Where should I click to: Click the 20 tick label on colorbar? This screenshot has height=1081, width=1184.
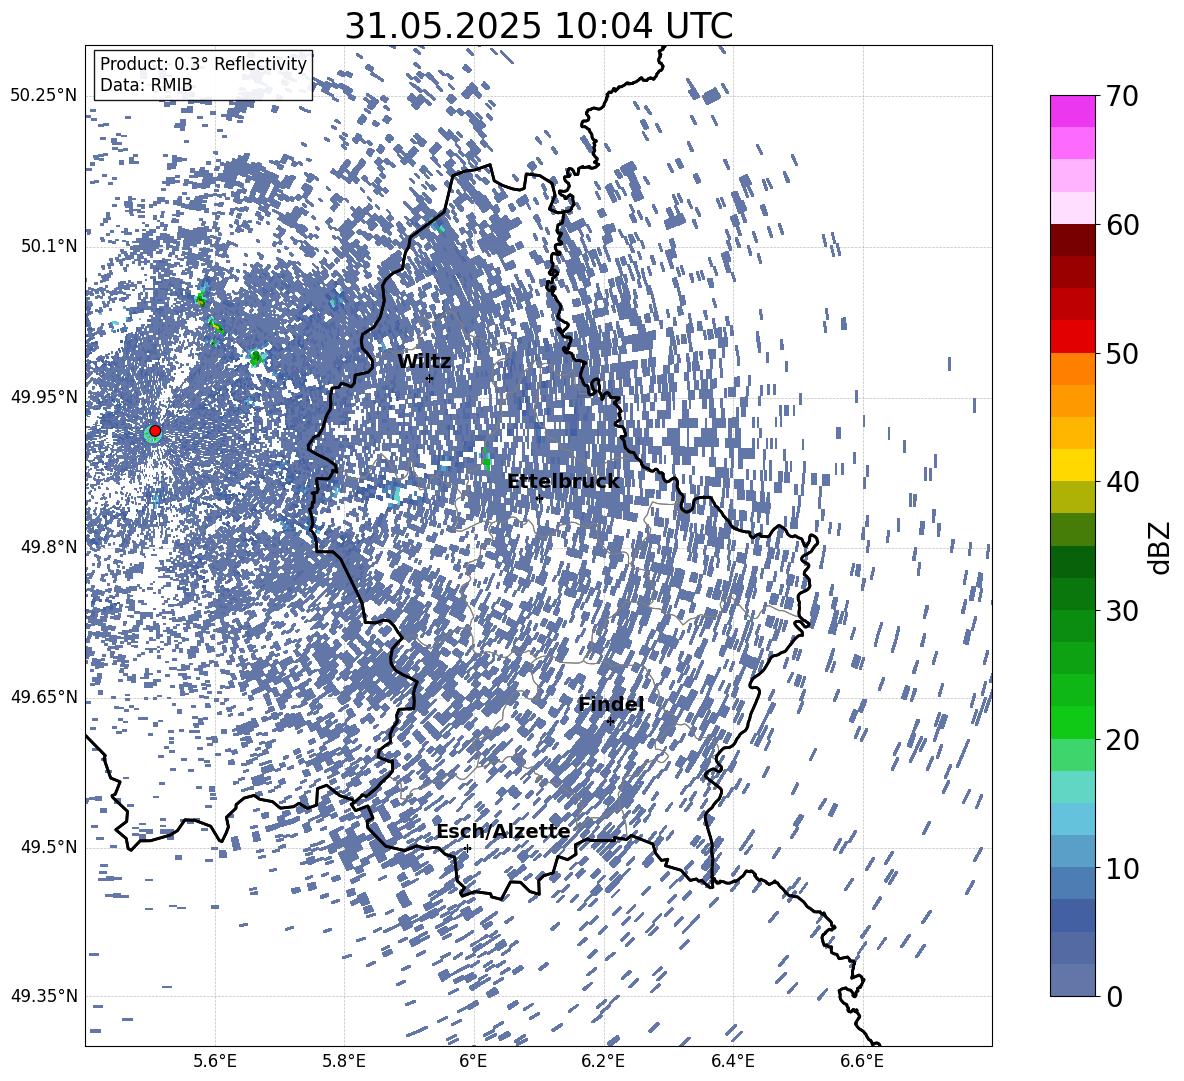[x=1121, y=739]
